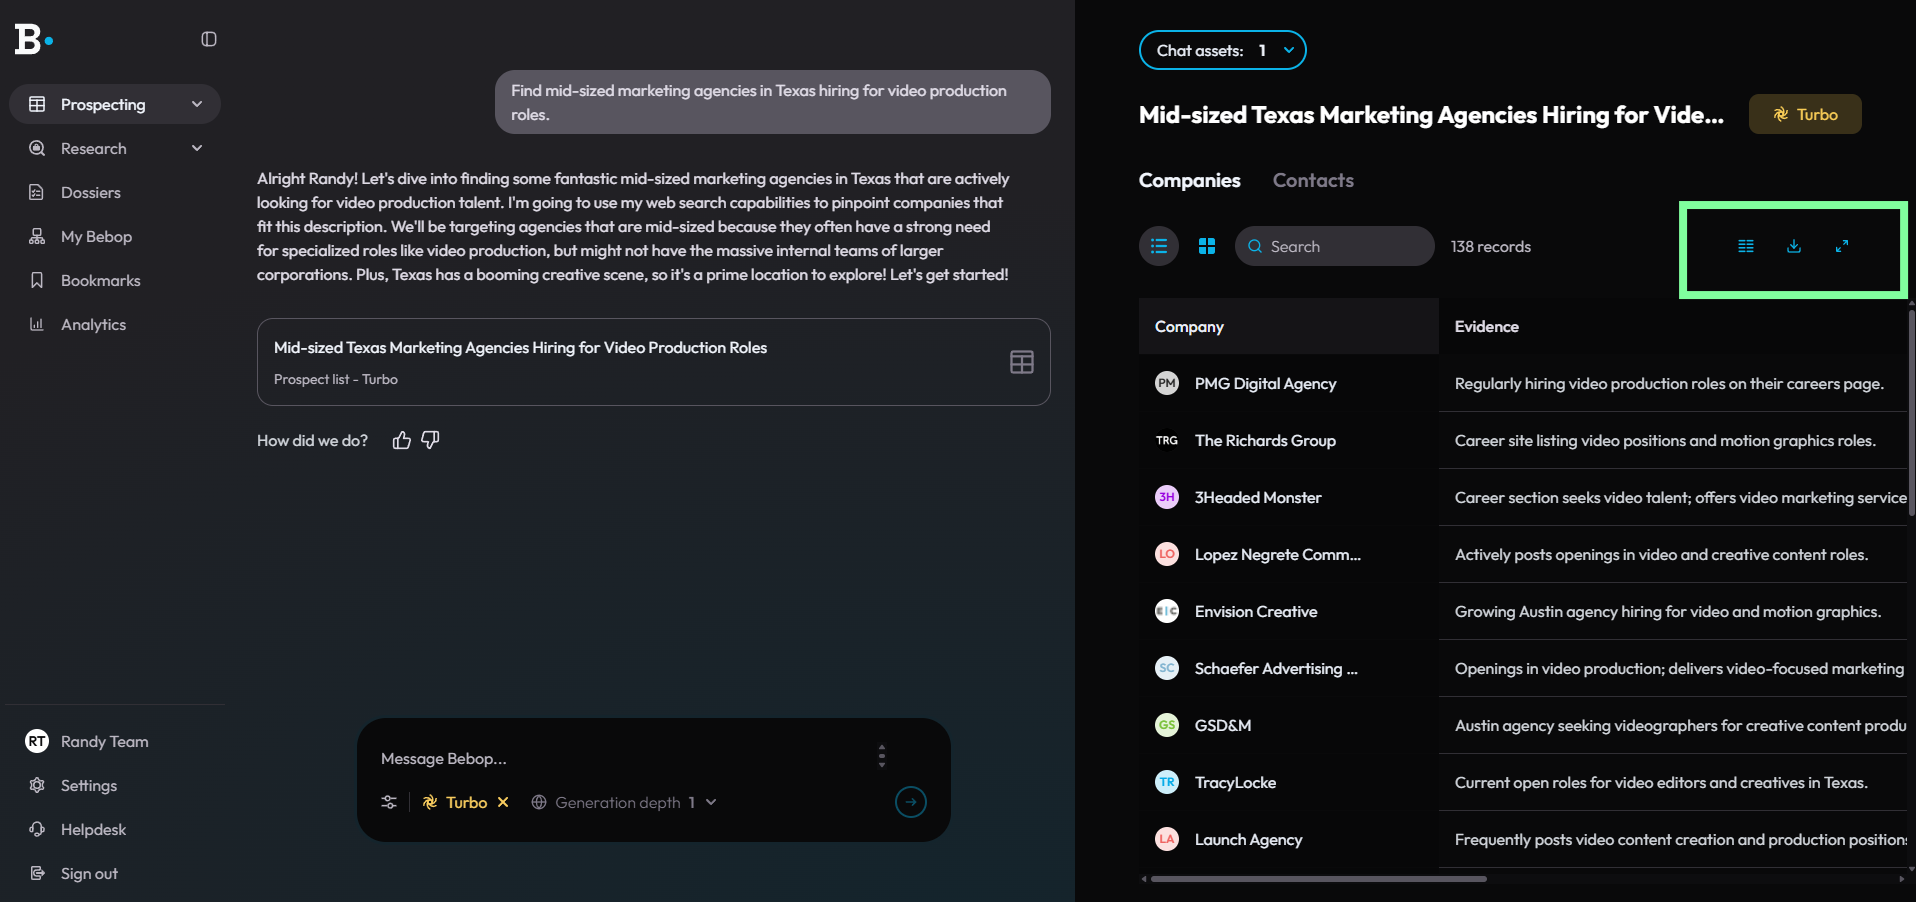This screenshot has width=1916, height=902.
Task: Click the GSD&M logo avatar
Action: tap(1167, 725)
